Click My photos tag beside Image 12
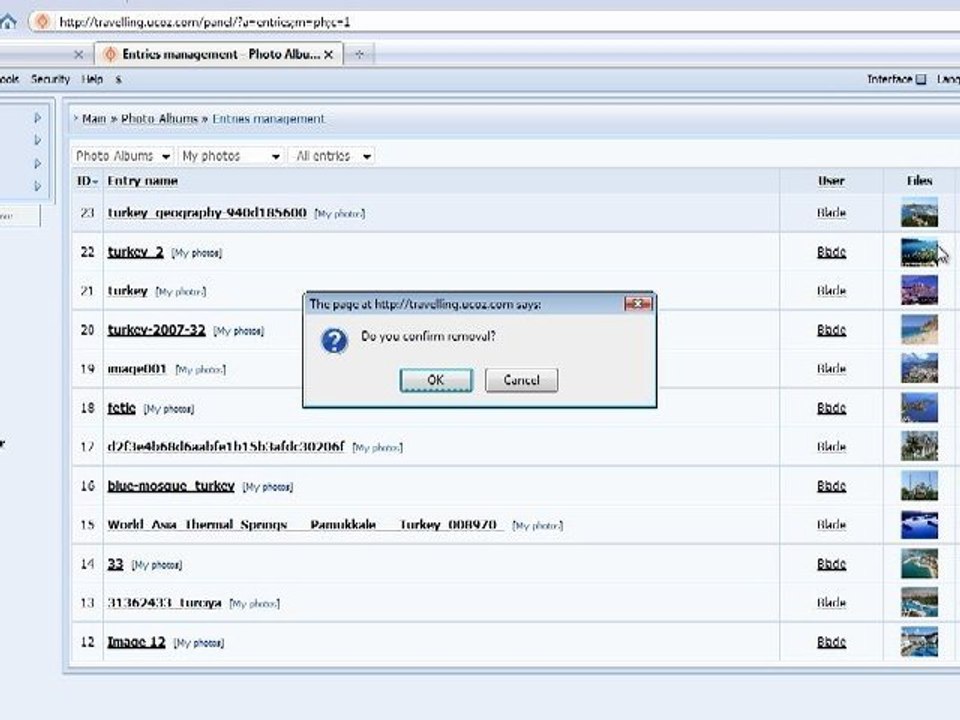The height and width of the screenshot is (720, 960). (199, 643)
